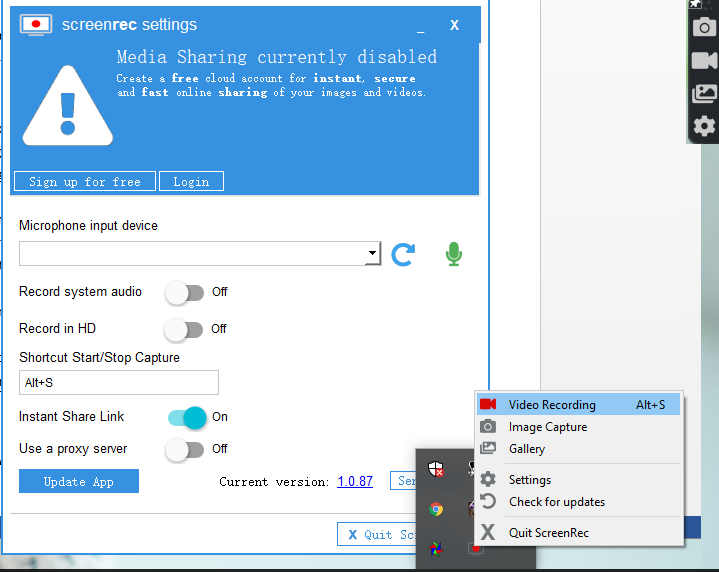Select Image Capture from the tray menu
The image size is (719, 572).
click(x=578, y=427)
